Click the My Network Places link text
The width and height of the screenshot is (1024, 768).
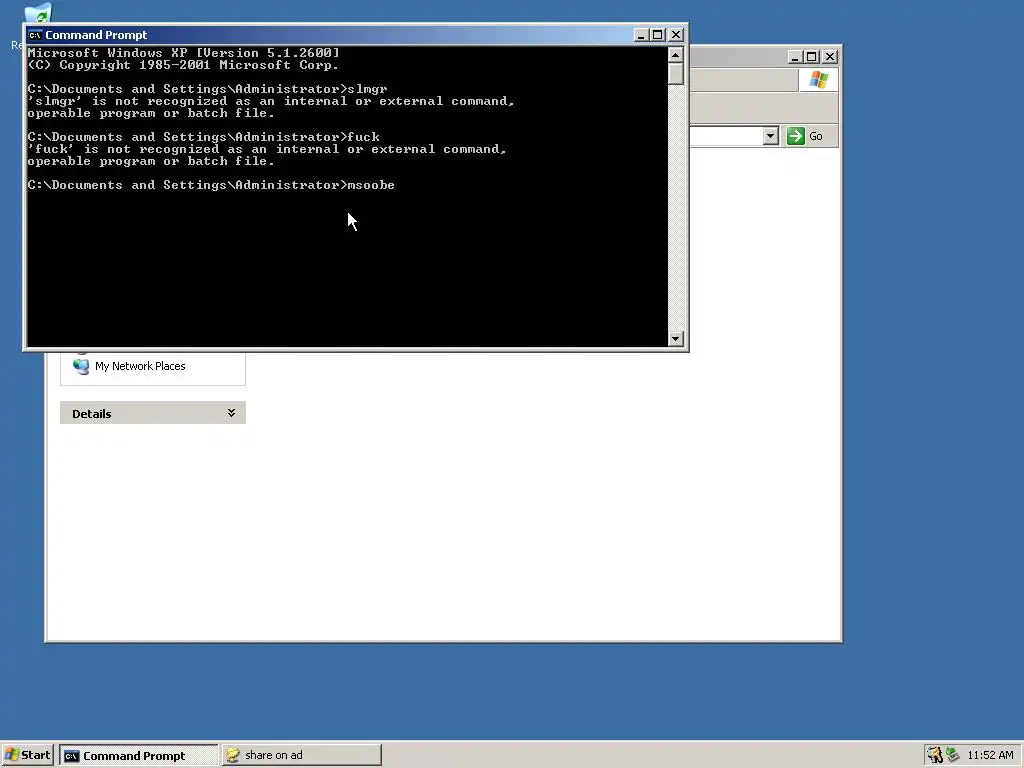point(140,366)
